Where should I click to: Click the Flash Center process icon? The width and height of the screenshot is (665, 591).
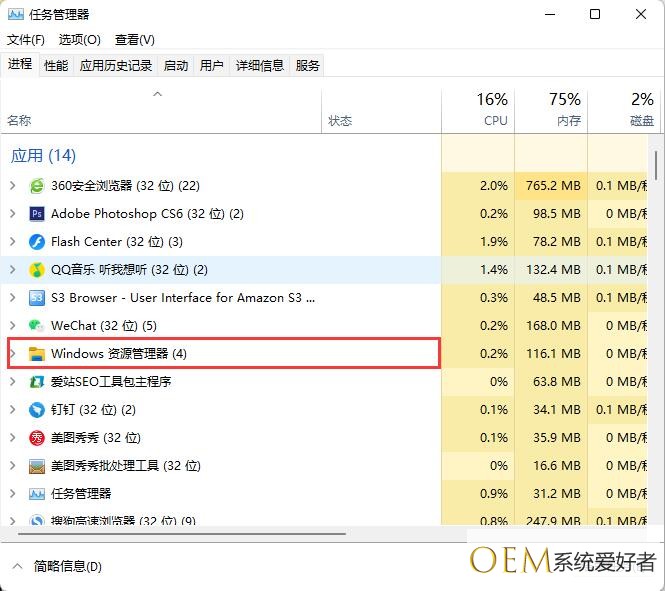click(37, 242)
